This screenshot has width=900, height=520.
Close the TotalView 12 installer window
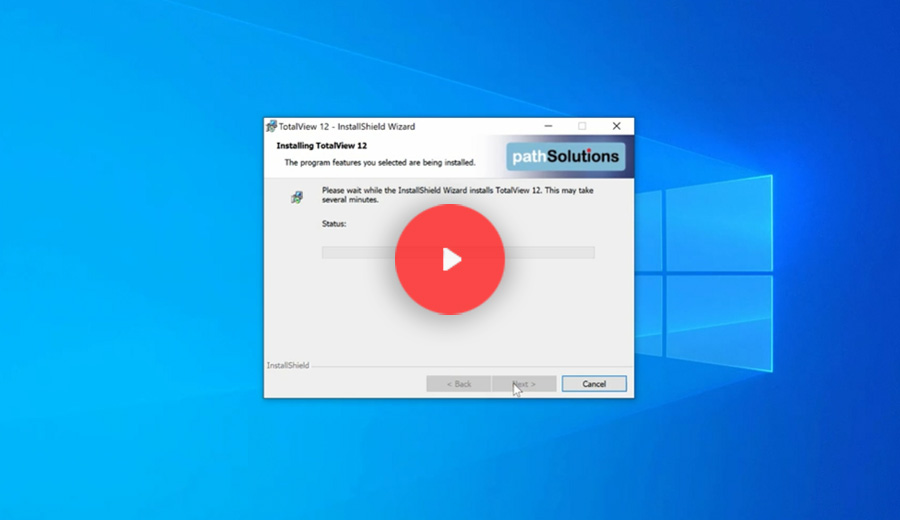coord(616,126)
